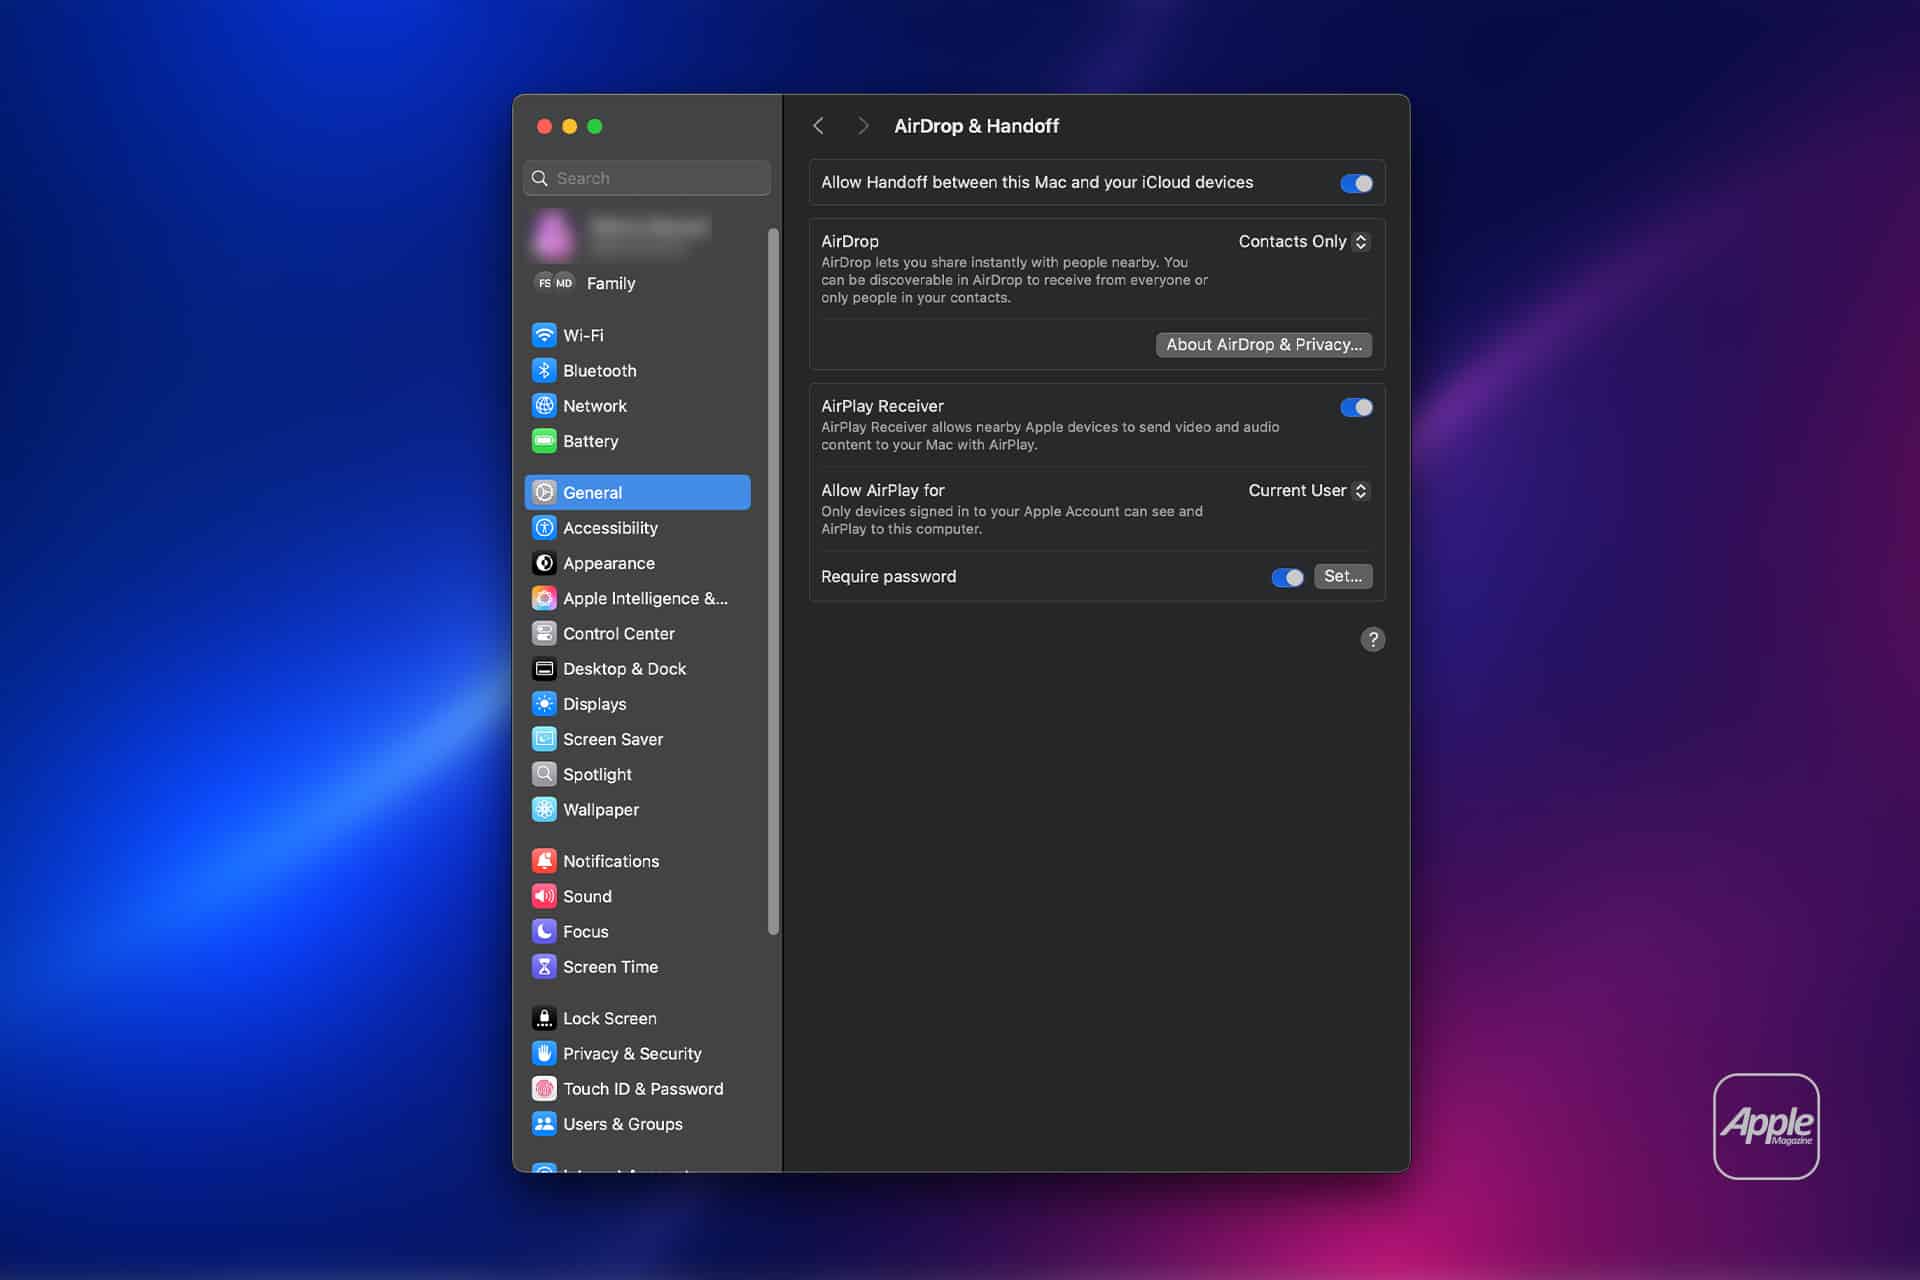The height and width of the screenshot is (1280, 1920).
Task: Open About AirDrop & Privacy
Action: (x=1264, y=345)
